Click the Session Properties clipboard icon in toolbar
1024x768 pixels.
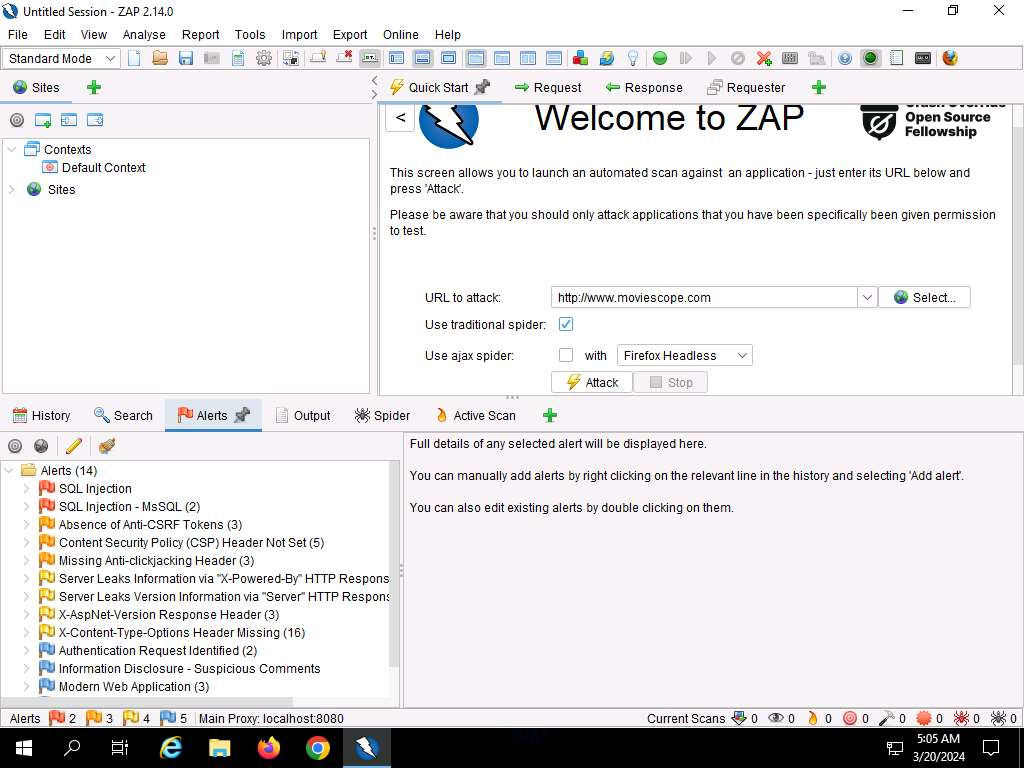click(x=238, y=58)
